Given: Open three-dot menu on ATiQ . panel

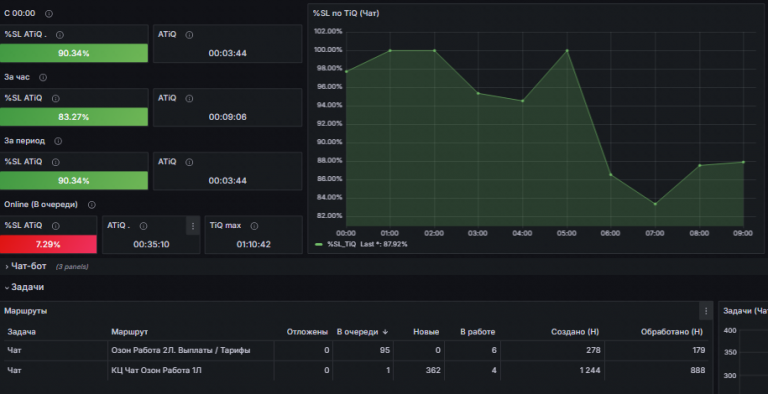Looking at the screenshot, I should click(x=192, y=226).
